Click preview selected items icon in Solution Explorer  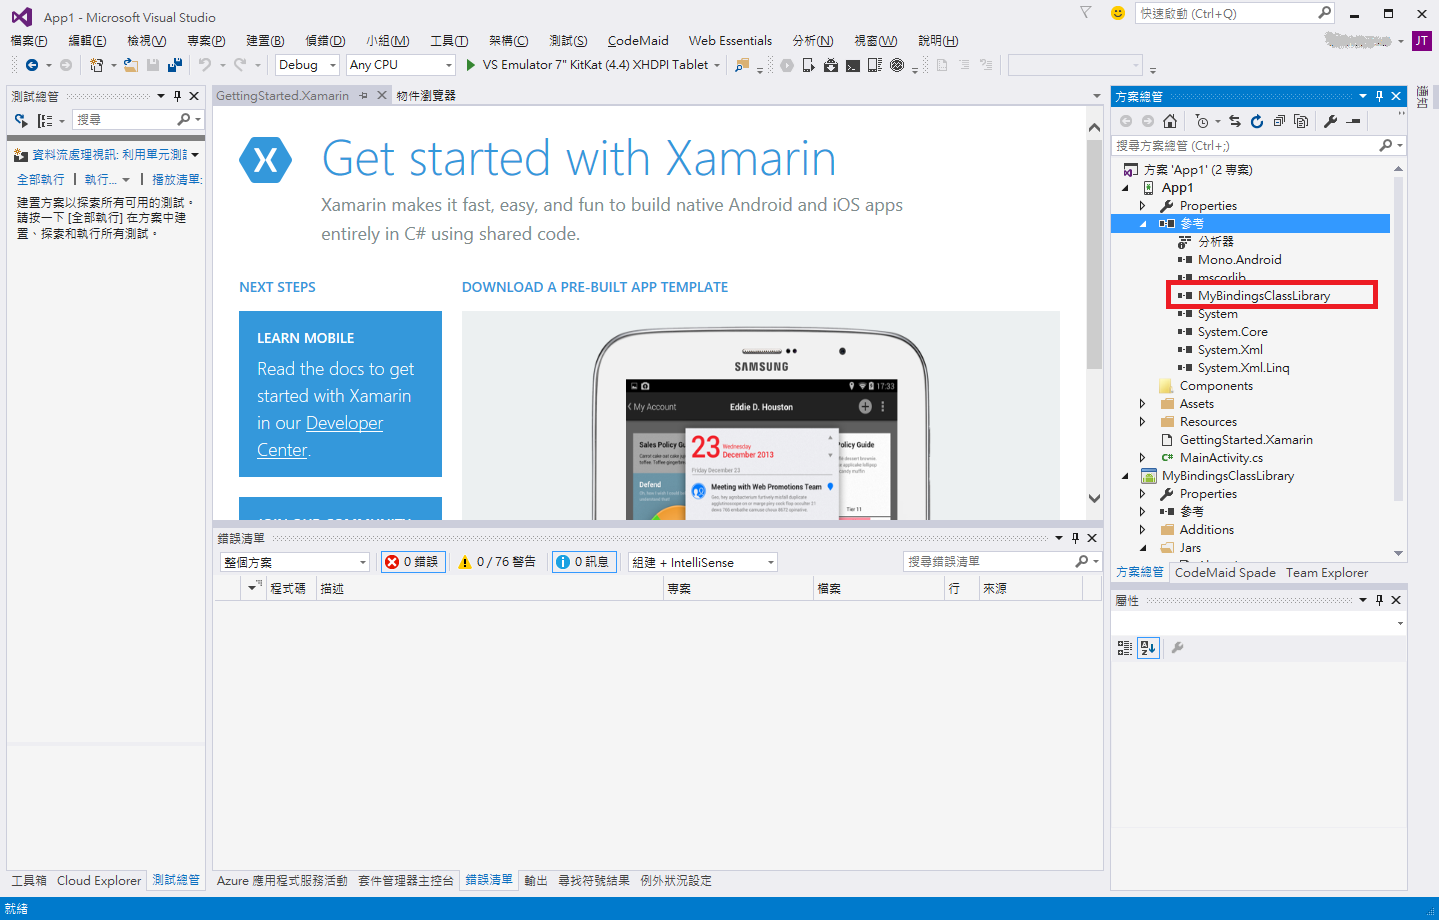point(1354,121)
